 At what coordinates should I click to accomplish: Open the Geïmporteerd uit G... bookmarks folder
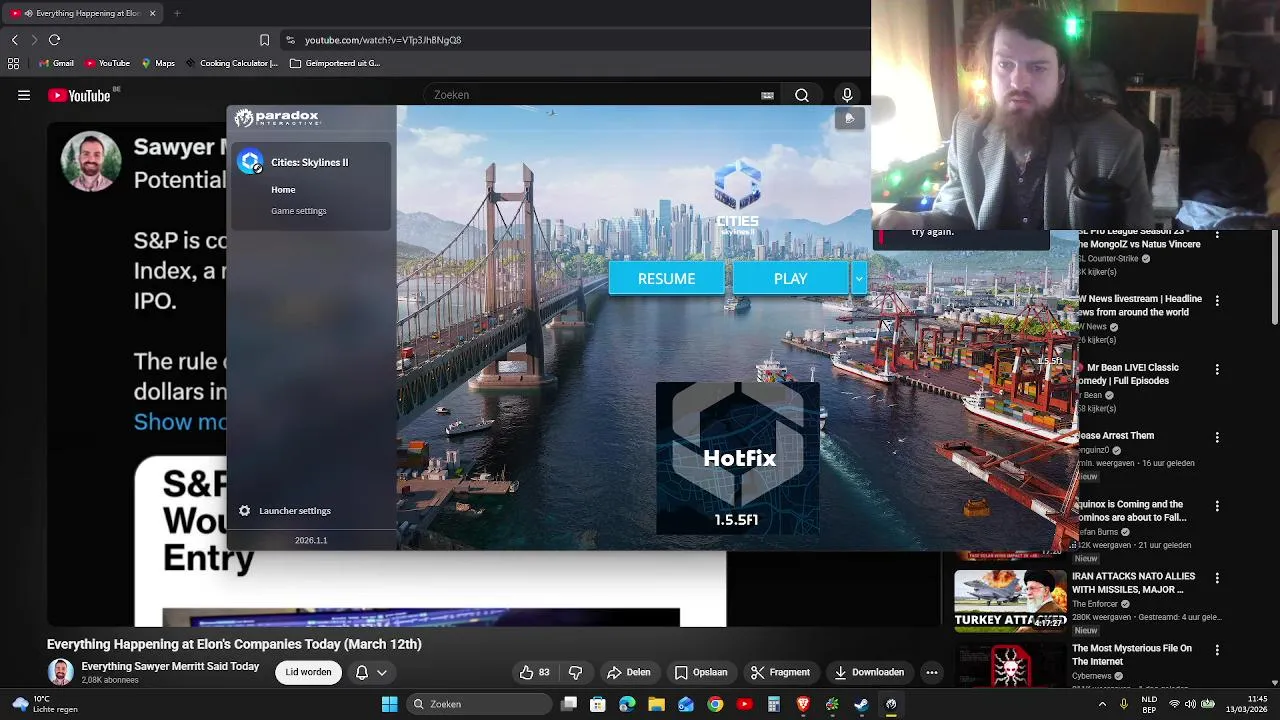click(x=335, y=63)
